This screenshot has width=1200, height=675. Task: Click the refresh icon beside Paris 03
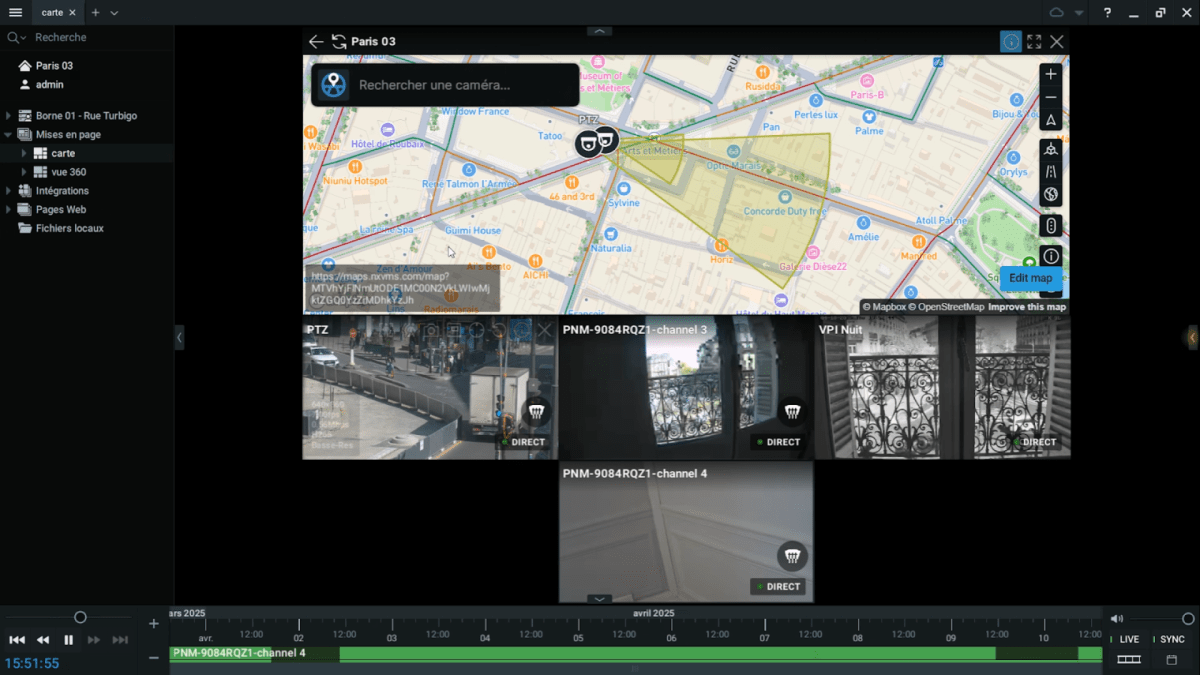point(339,42)
